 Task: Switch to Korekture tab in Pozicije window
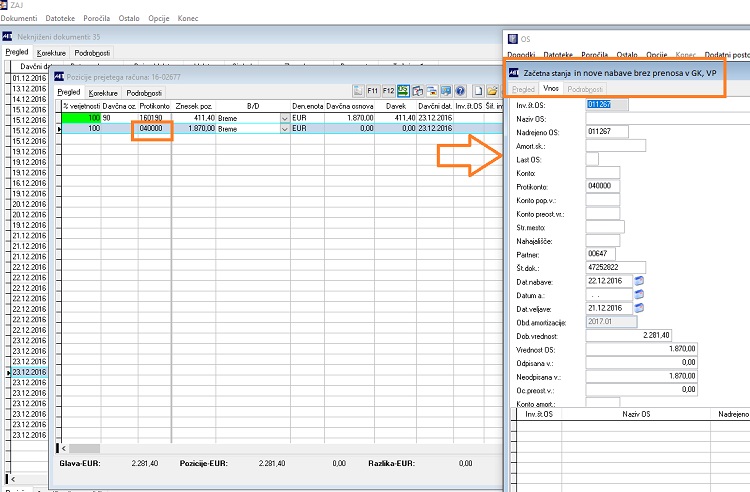tap(103, 93)
